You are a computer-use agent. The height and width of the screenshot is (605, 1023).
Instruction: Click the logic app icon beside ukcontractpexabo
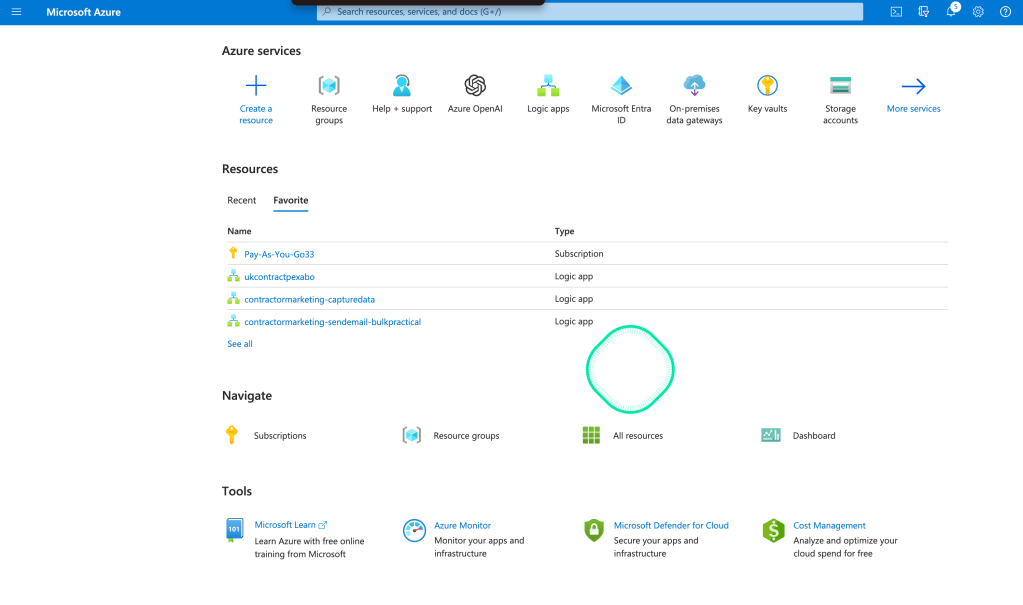[x=233, y=276]
